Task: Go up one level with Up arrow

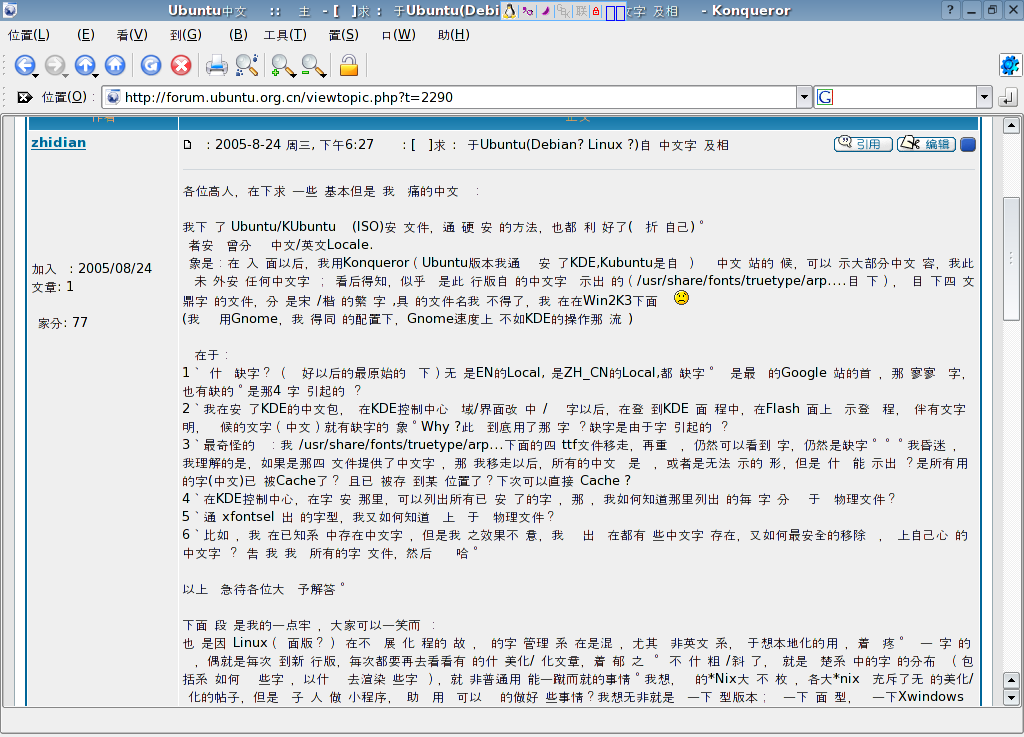Action: (x=85, y=65)
